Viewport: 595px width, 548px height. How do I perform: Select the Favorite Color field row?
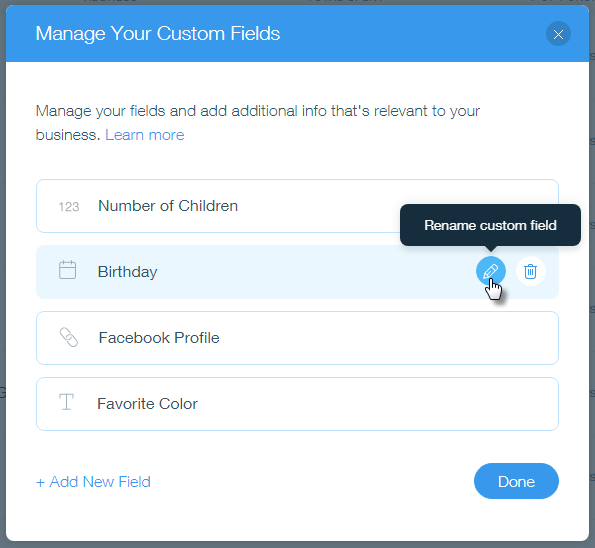tap(297, 404)
